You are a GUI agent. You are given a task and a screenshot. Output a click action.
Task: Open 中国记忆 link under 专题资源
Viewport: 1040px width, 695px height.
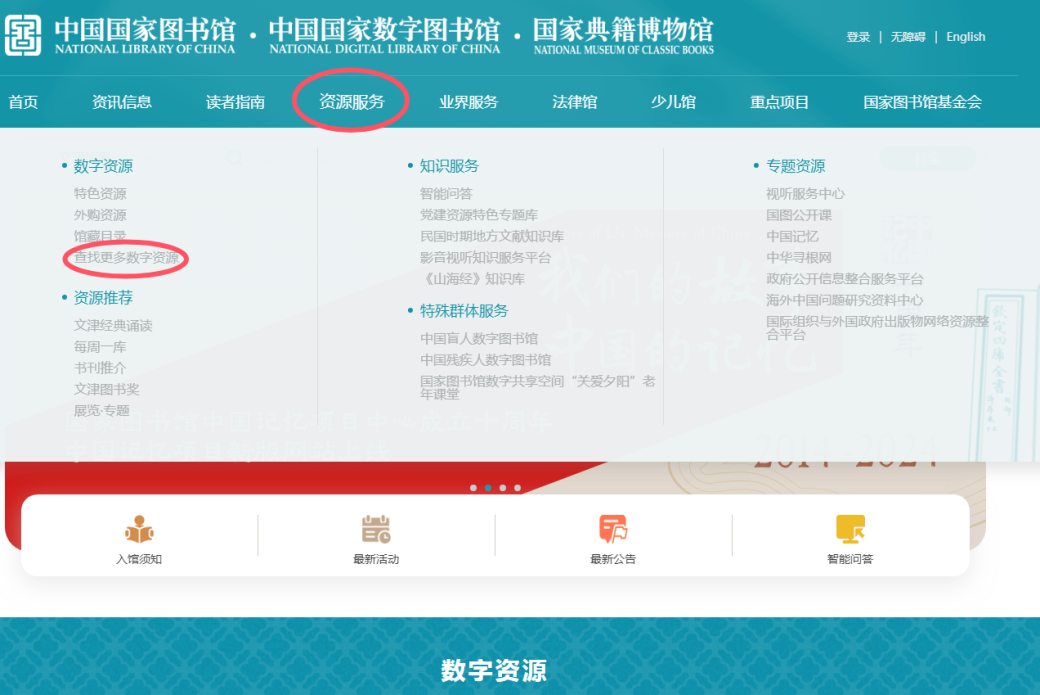pos(793,236)
